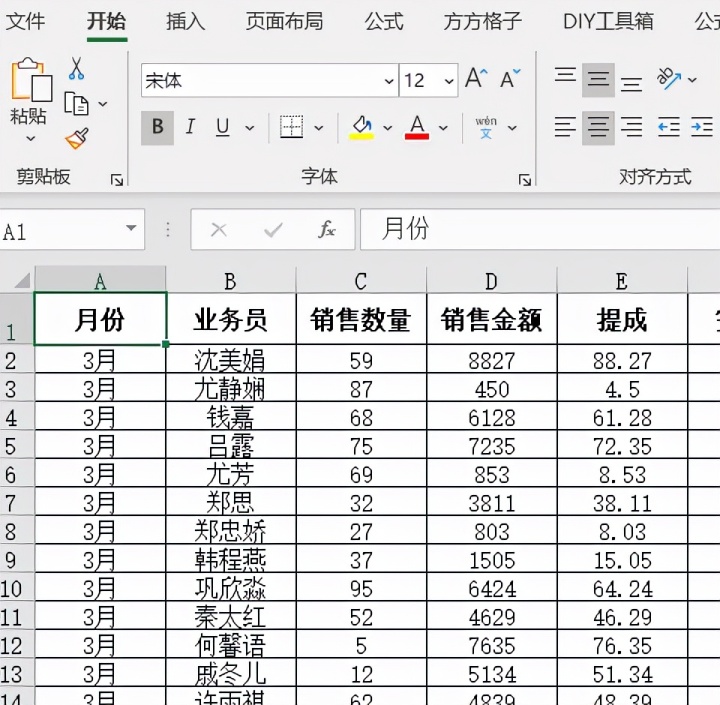Open the clipboard dialog launcher
This screenshot has width=720, height=705.
117,180
